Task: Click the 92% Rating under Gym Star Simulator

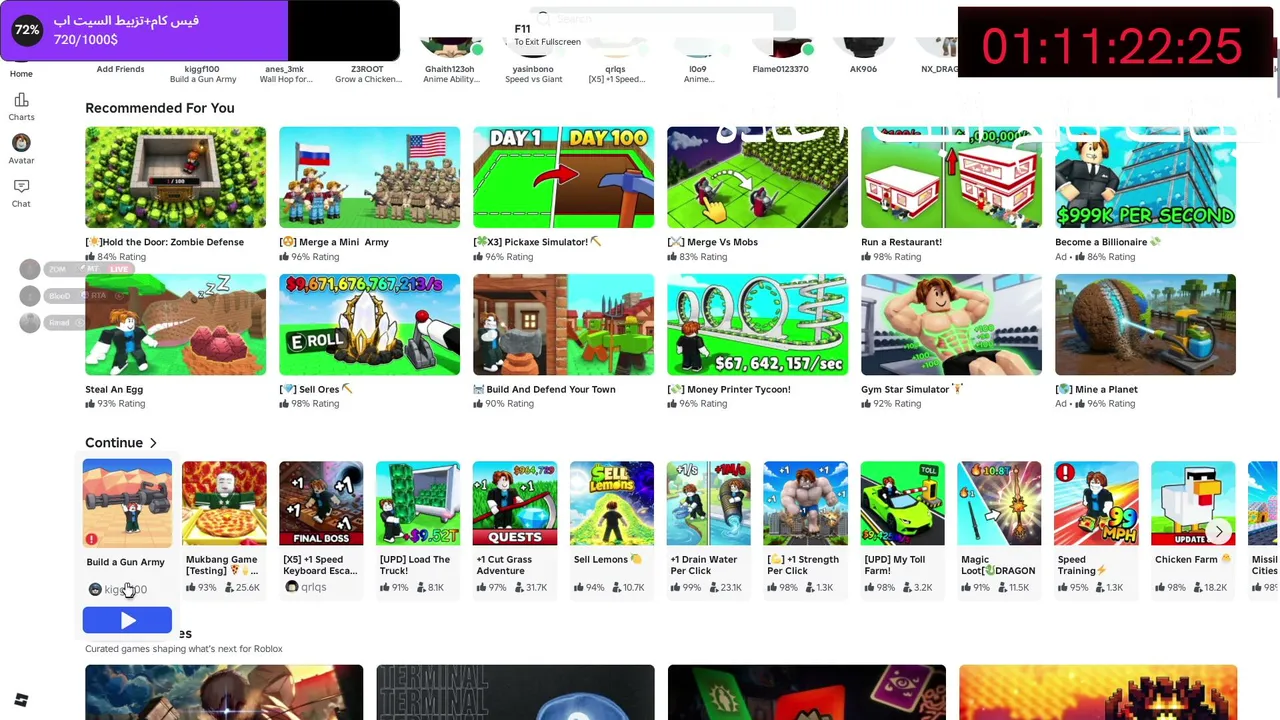Action: click(x=891, y=404)
